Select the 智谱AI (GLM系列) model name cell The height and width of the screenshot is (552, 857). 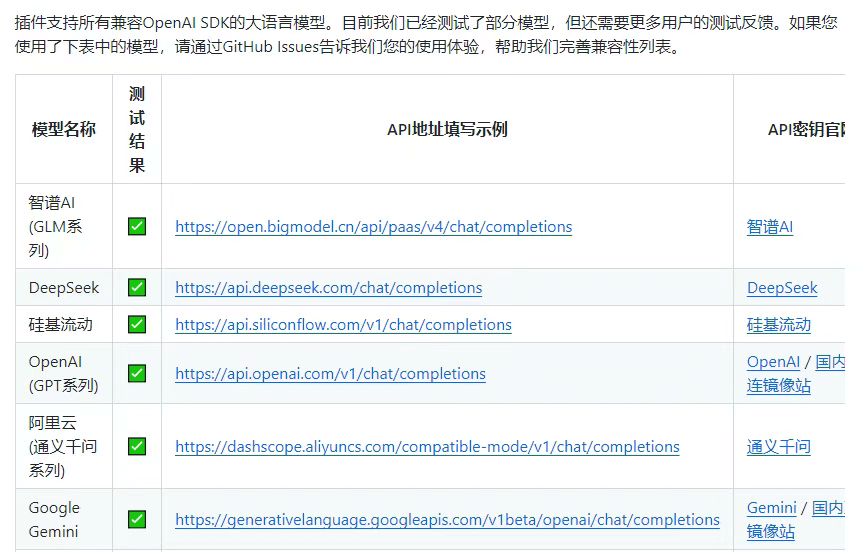click(x=64, y=226)
